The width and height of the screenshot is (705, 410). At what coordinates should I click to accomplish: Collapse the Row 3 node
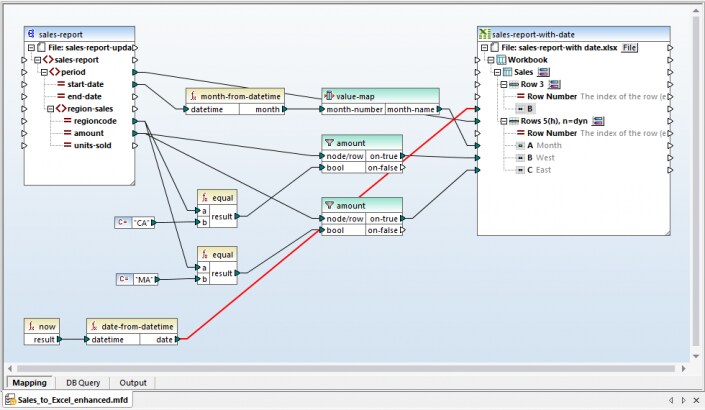tap(504, 84)
